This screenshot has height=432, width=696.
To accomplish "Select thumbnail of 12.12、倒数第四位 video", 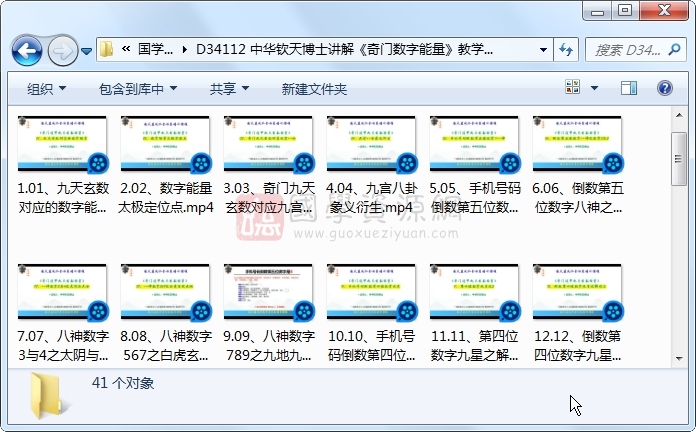I will [577, 292].
